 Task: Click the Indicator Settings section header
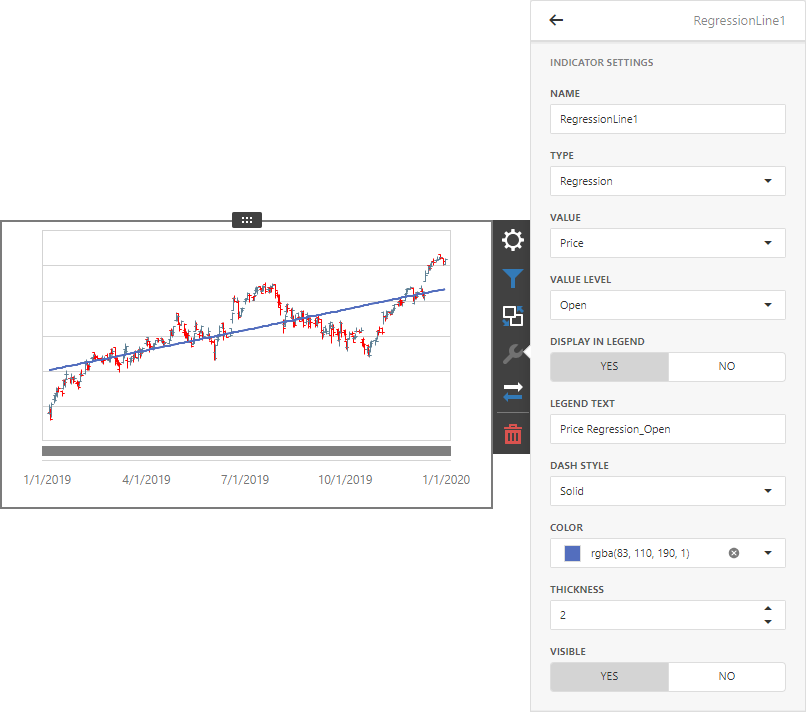[x=601, y=62]
